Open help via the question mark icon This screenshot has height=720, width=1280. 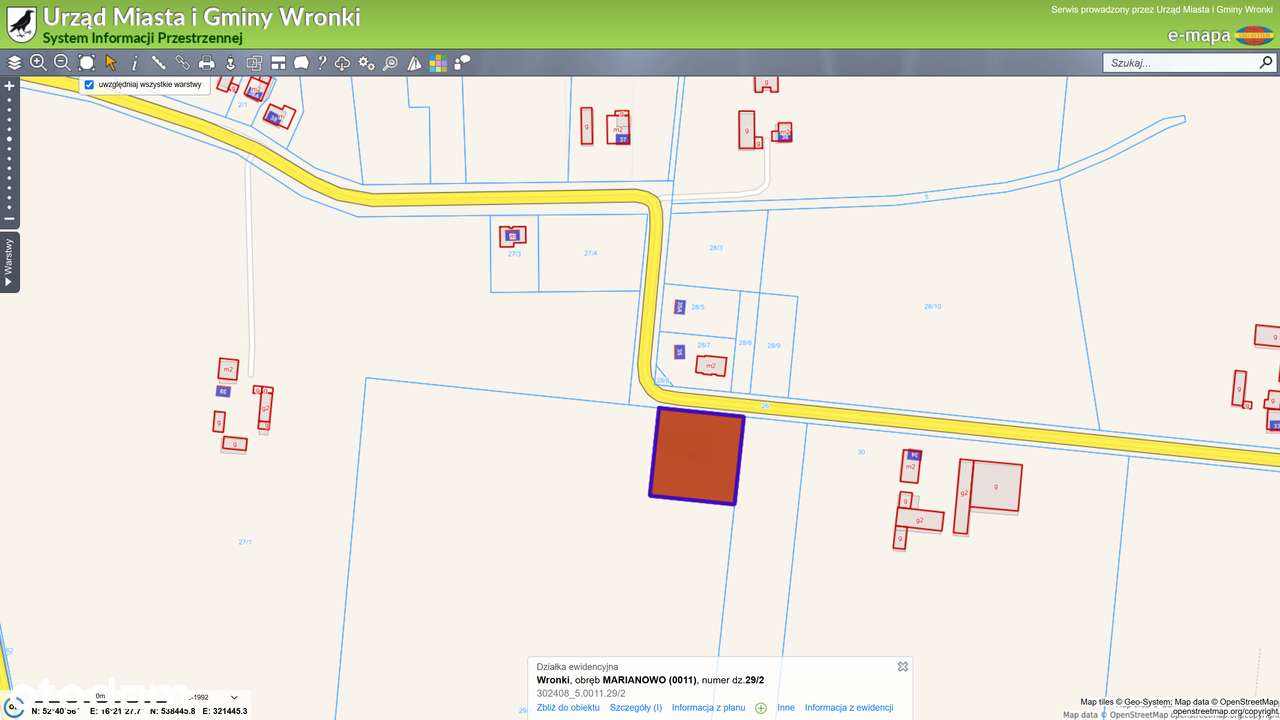coord(322,62)
